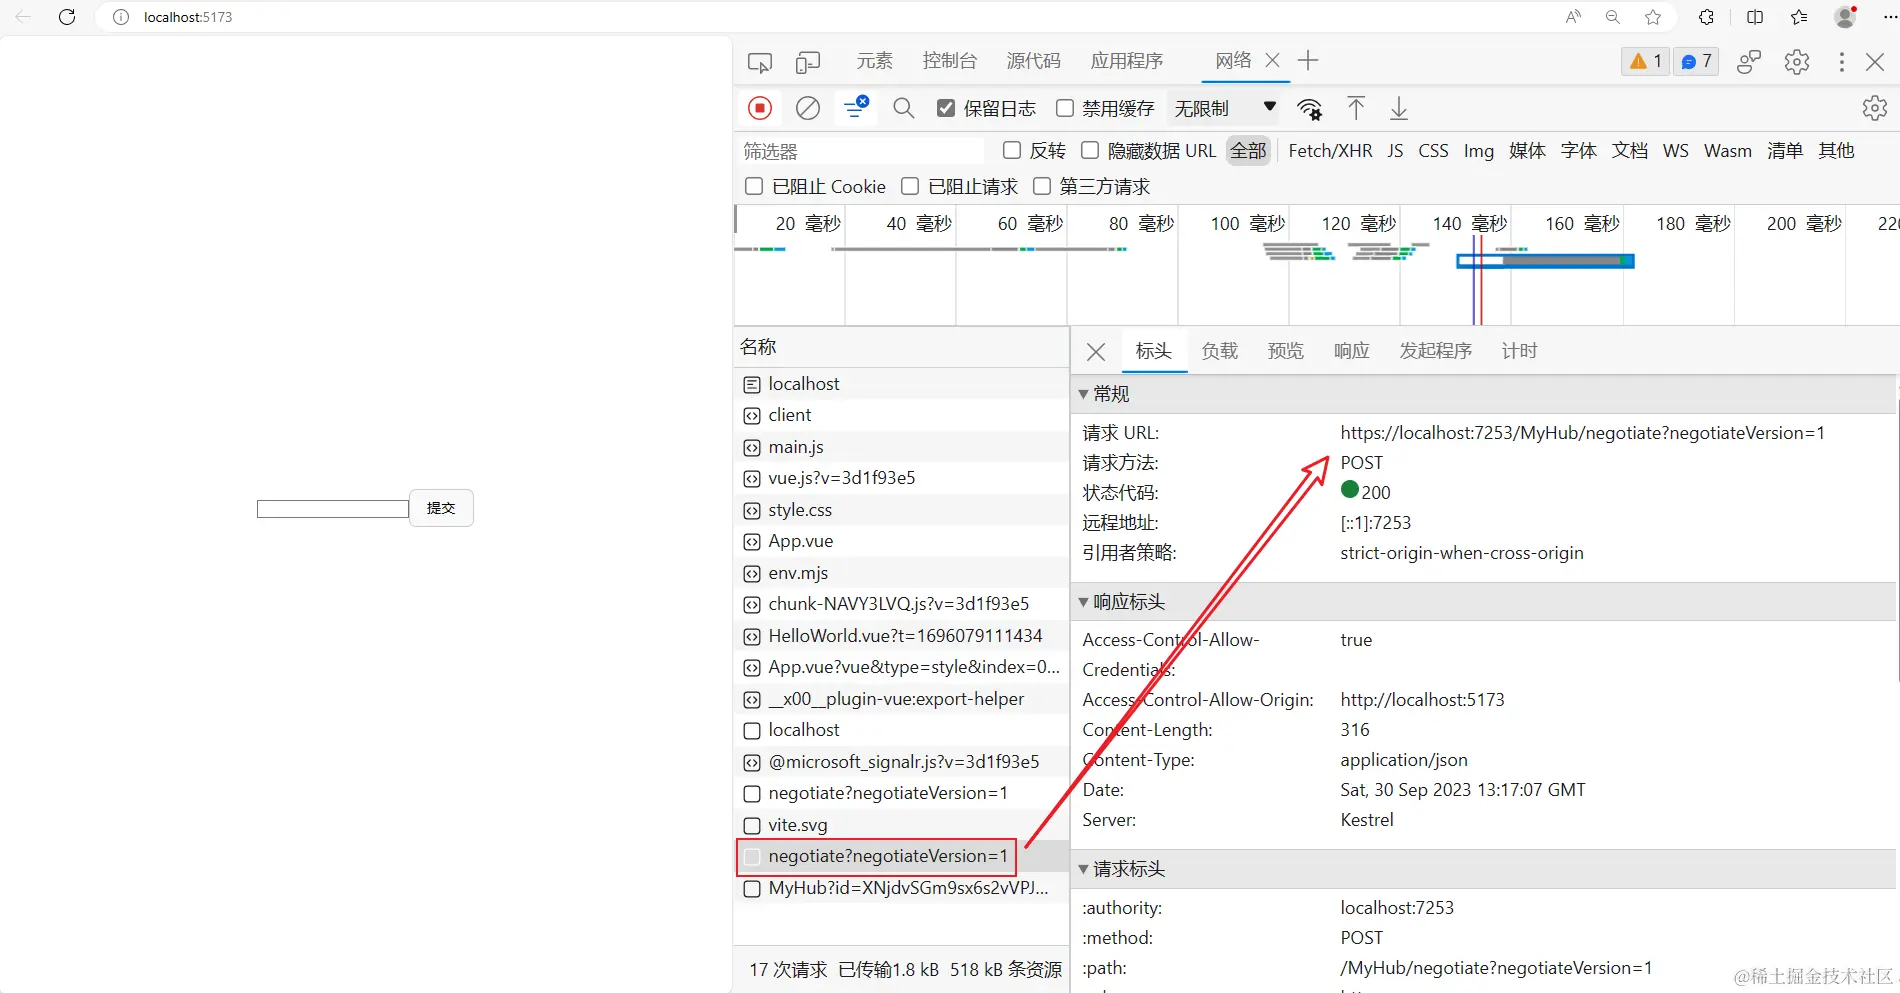Screen dimensions: 1900x993
Task: Click the favorites star in address bar
Action: click(x=1653, y=17)
